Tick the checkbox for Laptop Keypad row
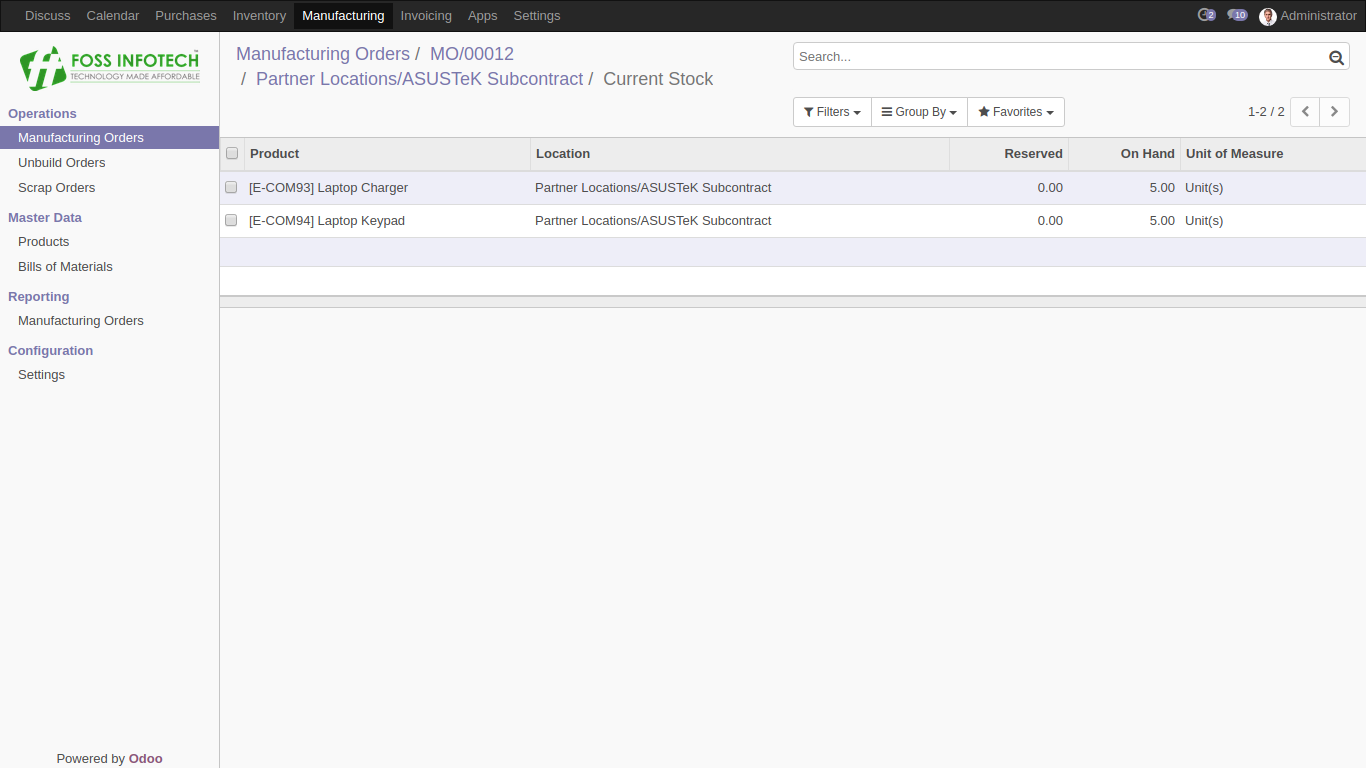This screenshot has width=1366, height=768. point(231,220)
